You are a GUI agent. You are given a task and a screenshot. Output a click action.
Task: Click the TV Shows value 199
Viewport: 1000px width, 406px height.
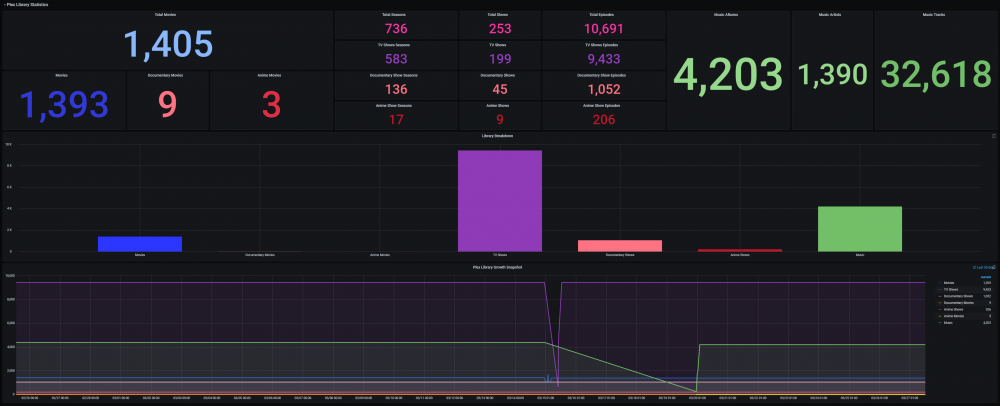(x=500, y=59)
